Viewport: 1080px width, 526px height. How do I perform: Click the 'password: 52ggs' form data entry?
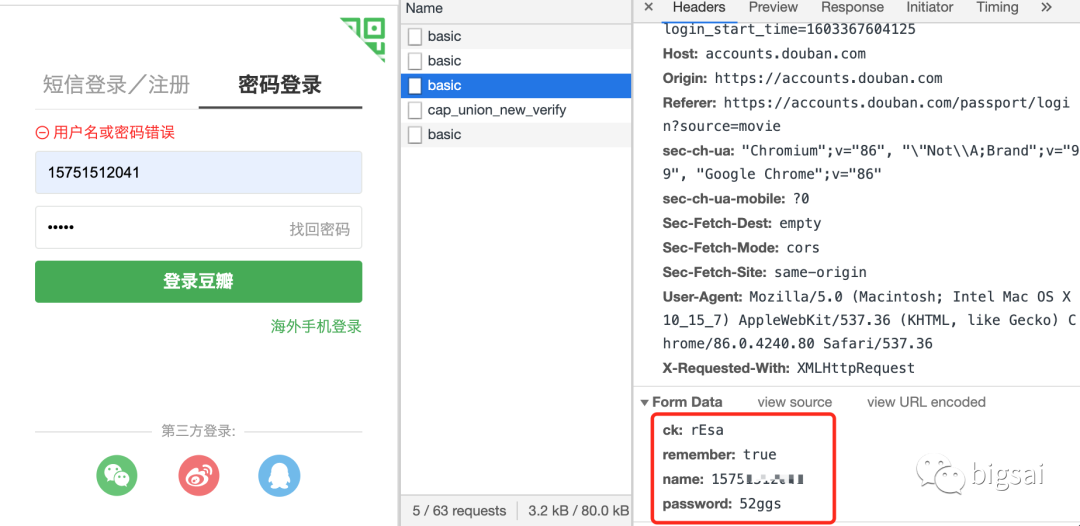click(722, 505)
